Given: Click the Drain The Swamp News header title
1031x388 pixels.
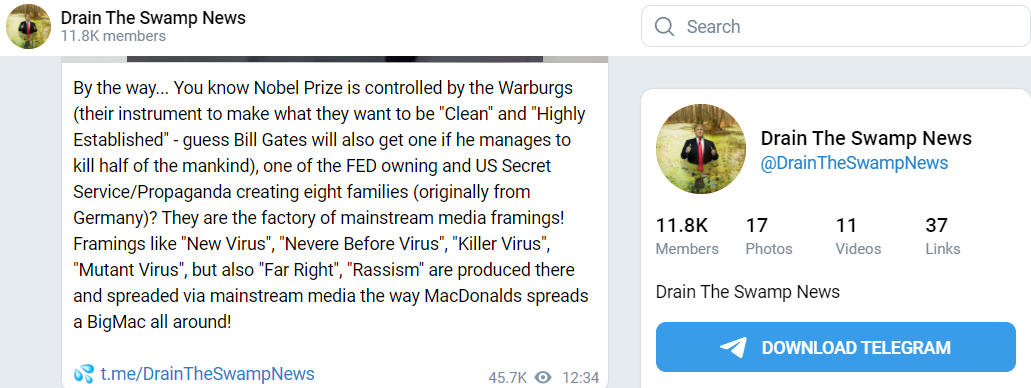Looking at the screenshot, I should (x=153, y=18).
